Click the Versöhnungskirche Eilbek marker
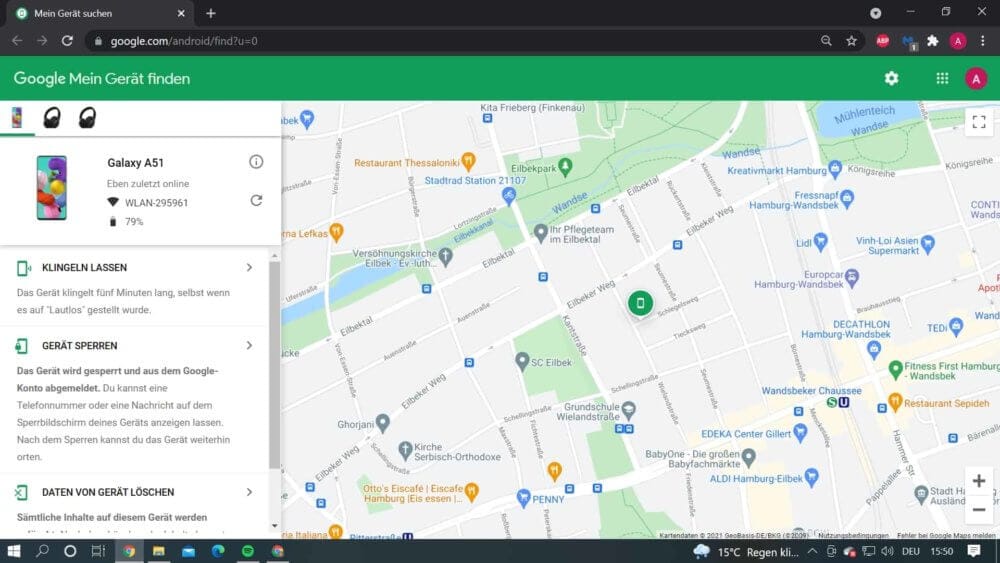 pyautogui.click(x=446, y=257)
